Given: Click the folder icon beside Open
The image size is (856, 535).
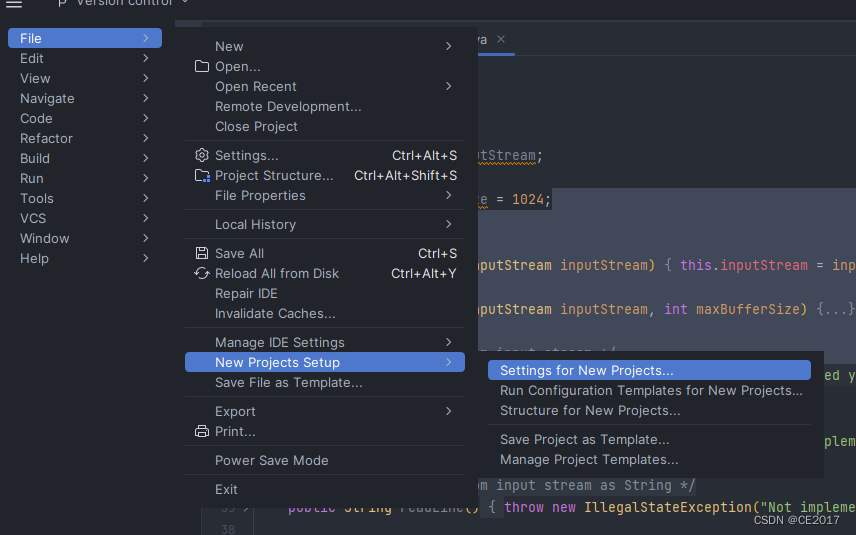Looking at the screenshot, I should (x=202, y=67).
